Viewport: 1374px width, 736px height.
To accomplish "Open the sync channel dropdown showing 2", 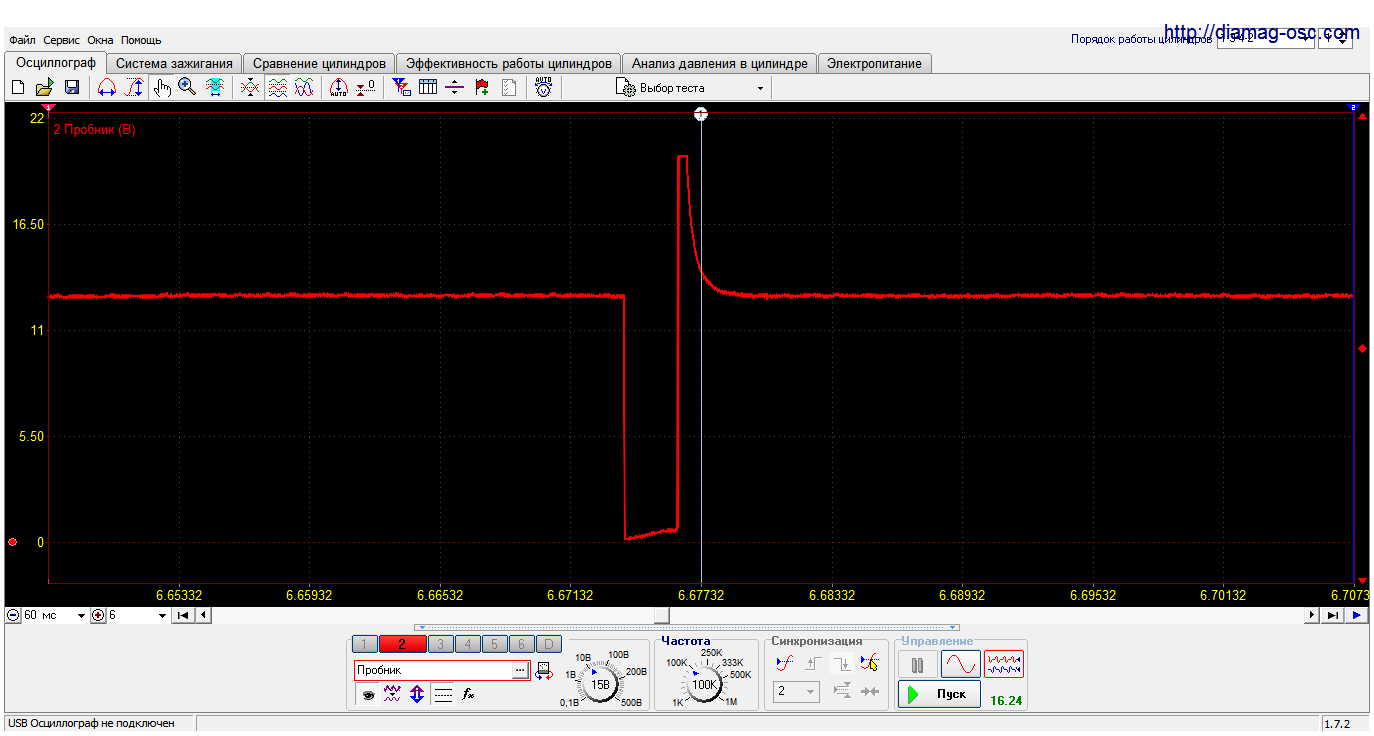I will click(x=796, y=691).
